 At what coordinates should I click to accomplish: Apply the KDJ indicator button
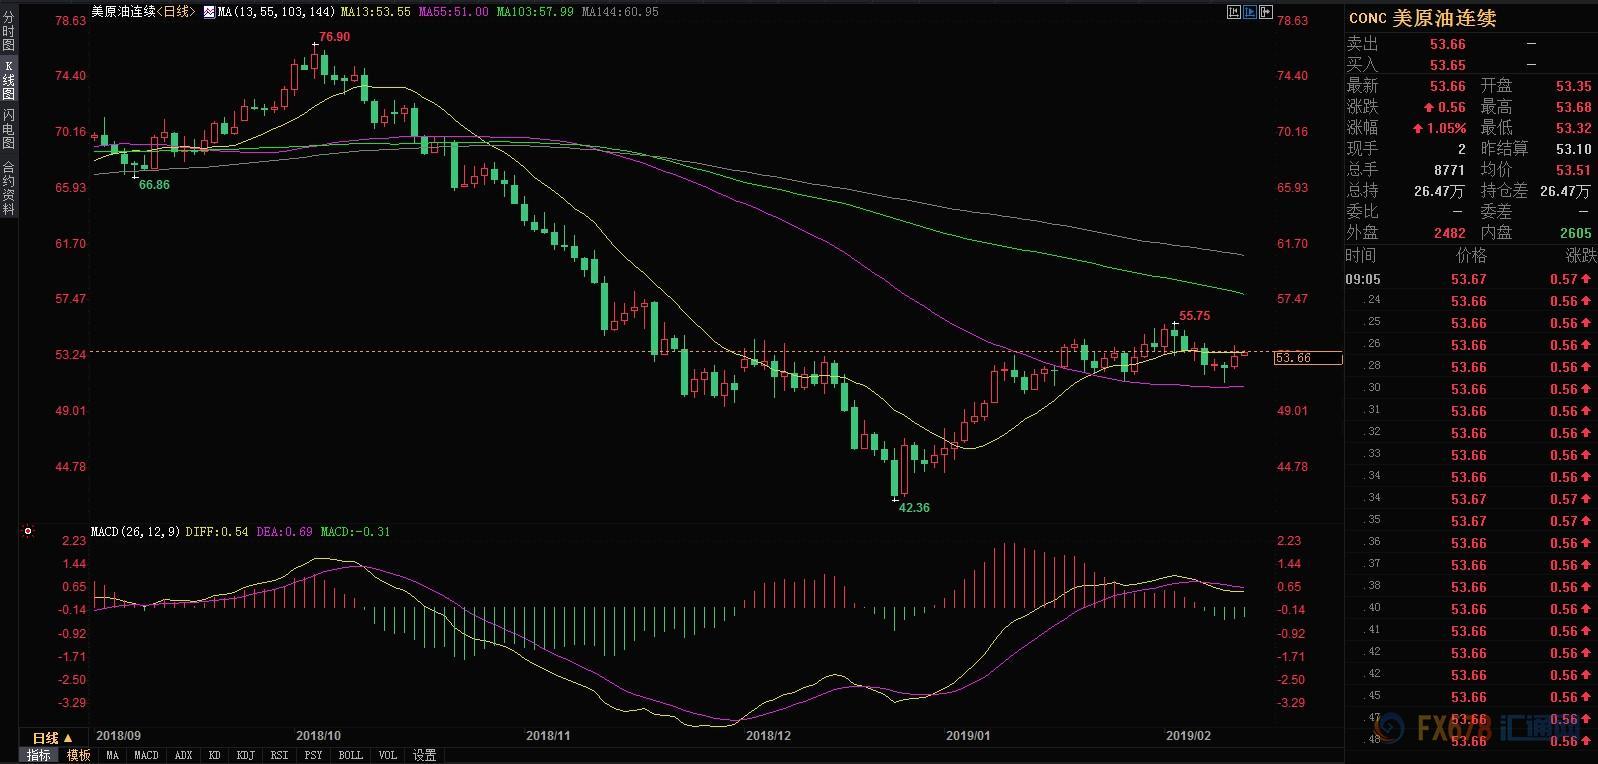click(246, 755)
